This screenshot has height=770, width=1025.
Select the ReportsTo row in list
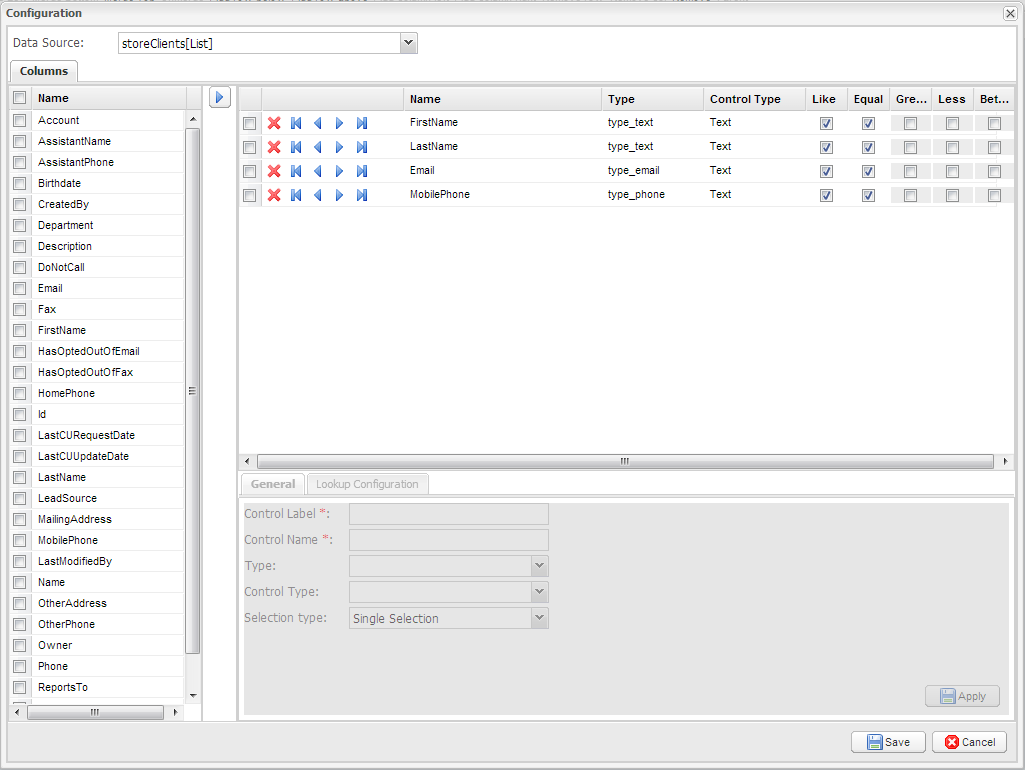pos(97,687)
